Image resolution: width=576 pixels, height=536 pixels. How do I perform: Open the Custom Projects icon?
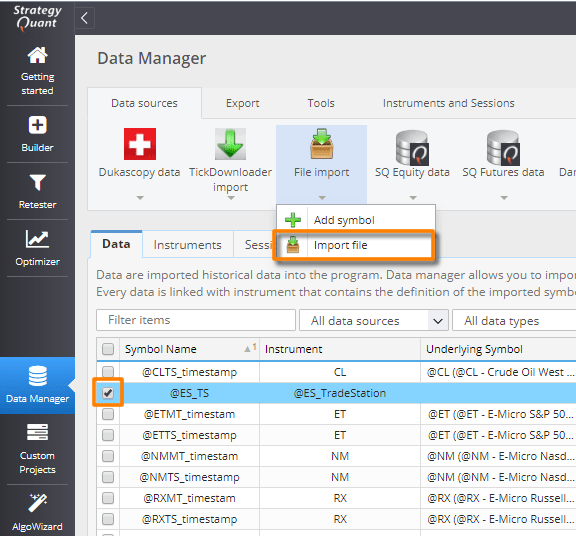(x=37, y=432)
